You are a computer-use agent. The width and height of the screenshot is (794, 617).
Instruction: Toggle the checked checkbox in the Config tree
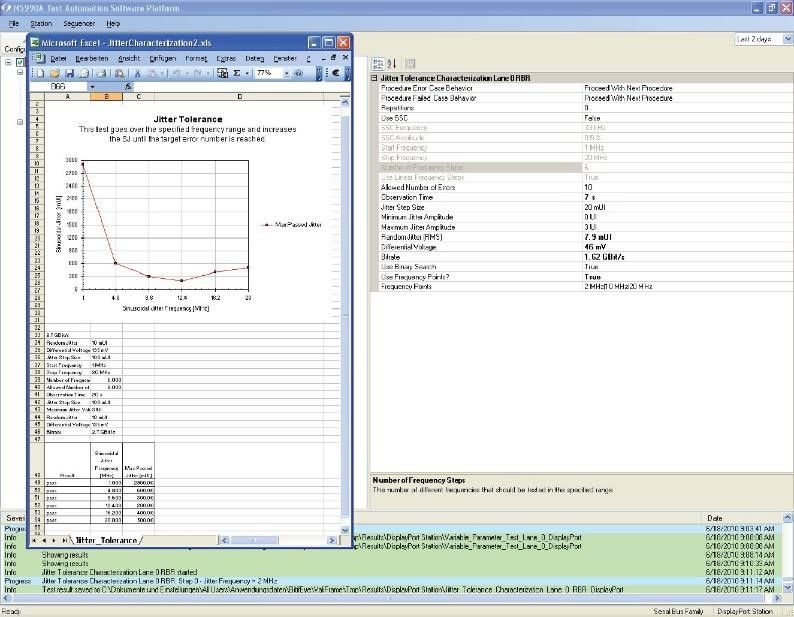(x=20, y=62)
